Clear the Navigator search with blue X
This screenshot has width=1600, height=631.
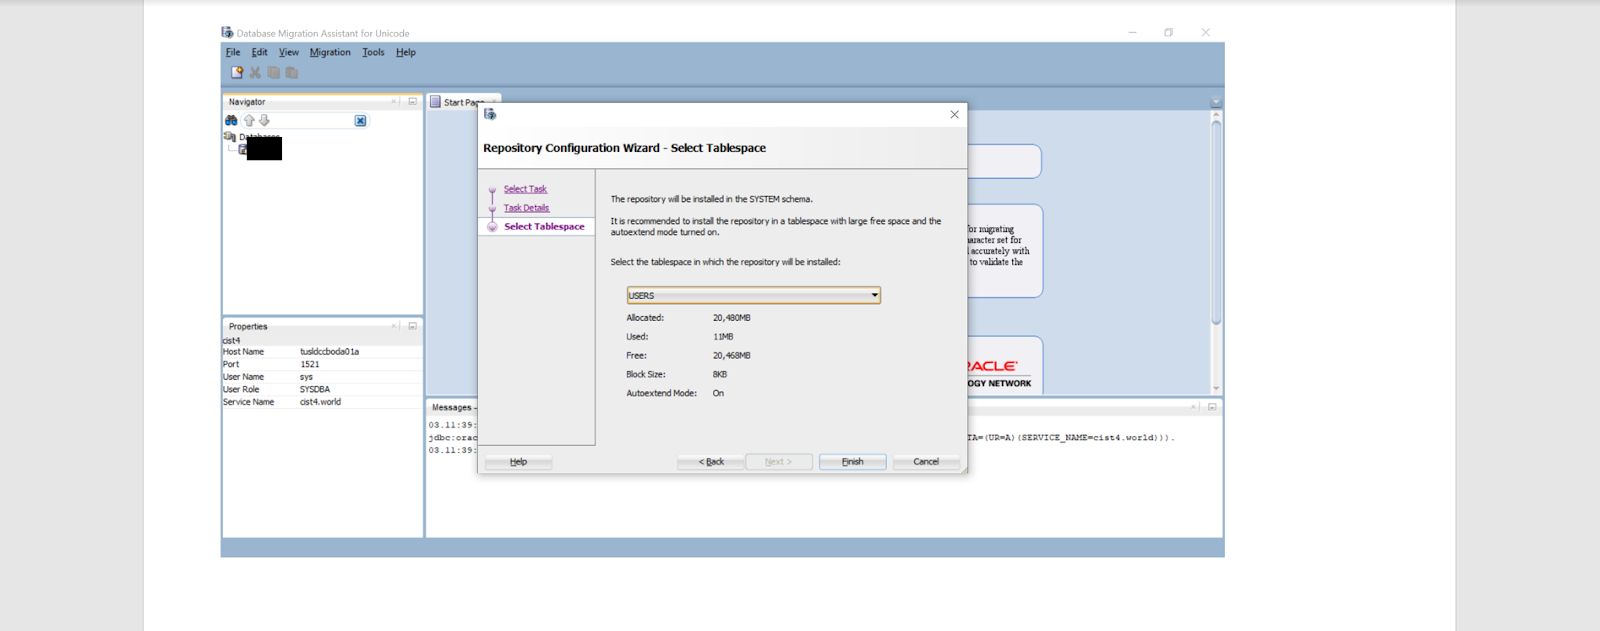click(360, 120)
